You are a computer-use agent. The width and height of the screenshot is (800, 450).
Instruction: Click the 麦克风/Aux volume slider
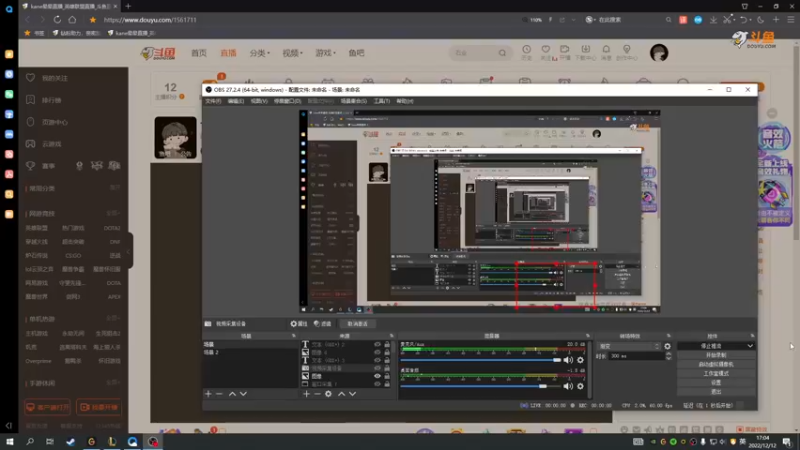point(481,360)
